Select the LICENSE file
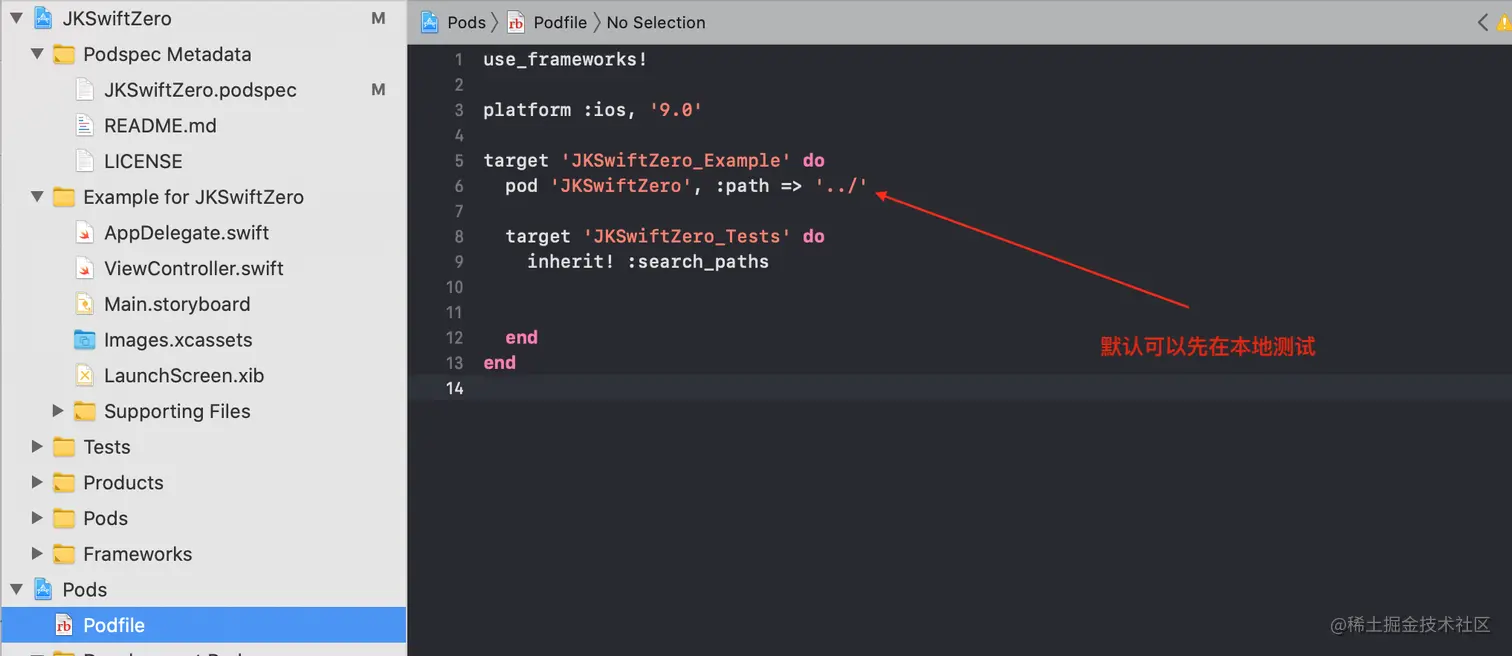 click(143, 161)
